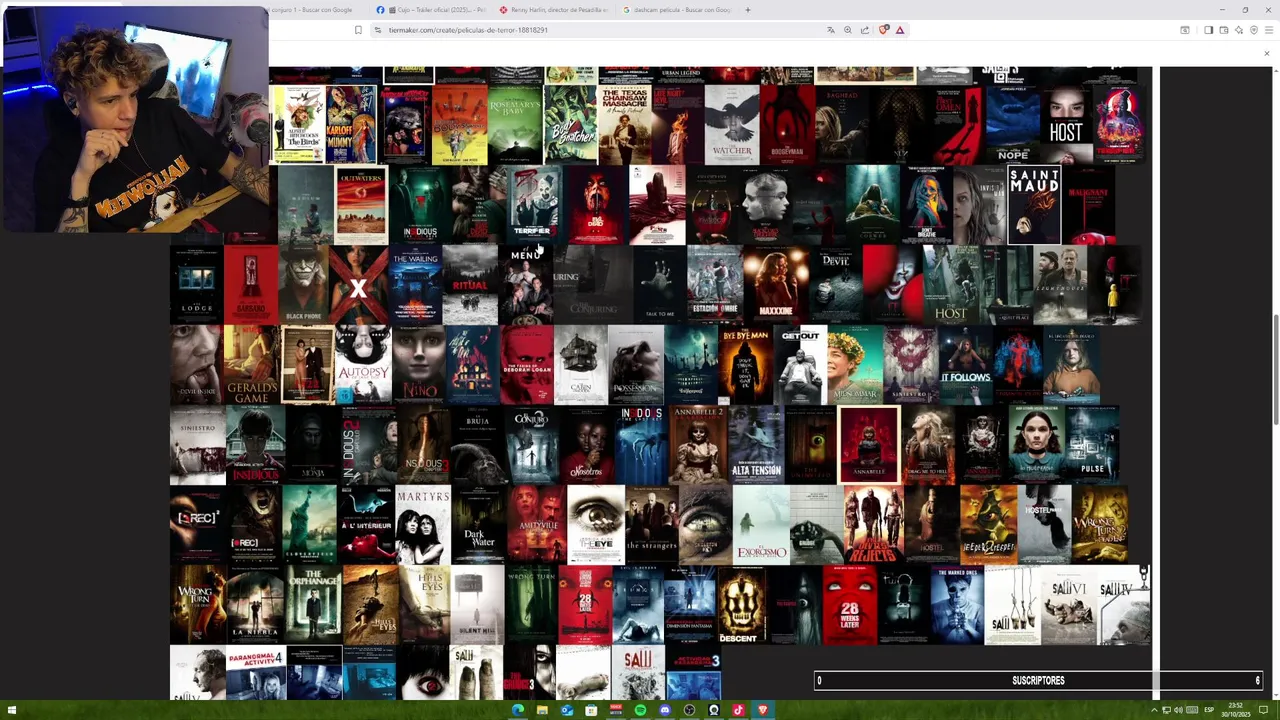Select the Autopsy poster
1280x720 pixels.
click(362, 365)
